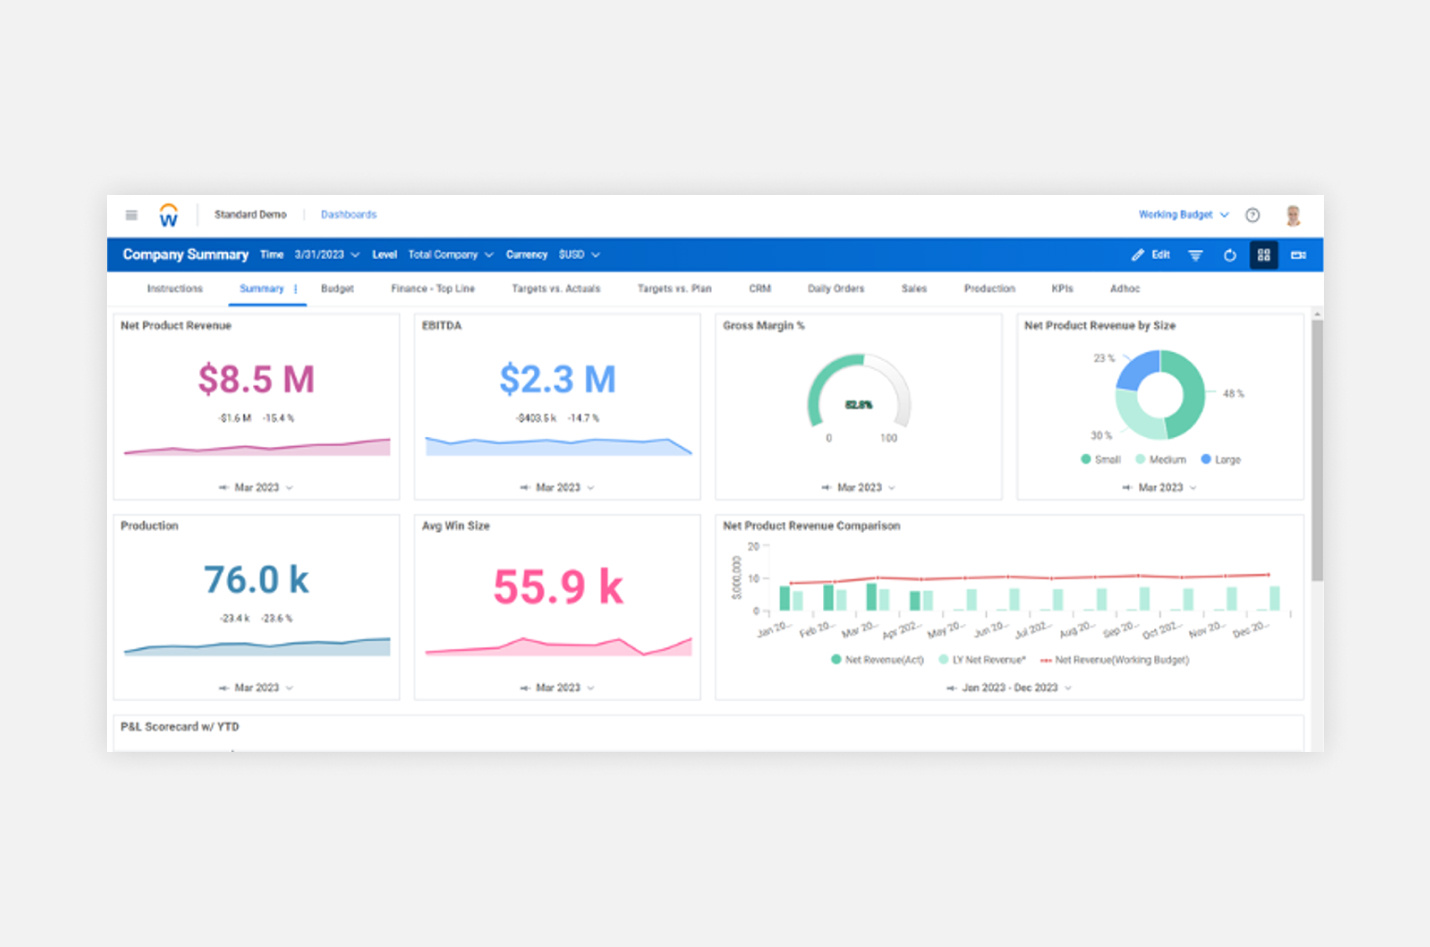Open the Working Budget dropdown
The width and height of the screenshot is (1430, 947).
[x=1181, y=214]
